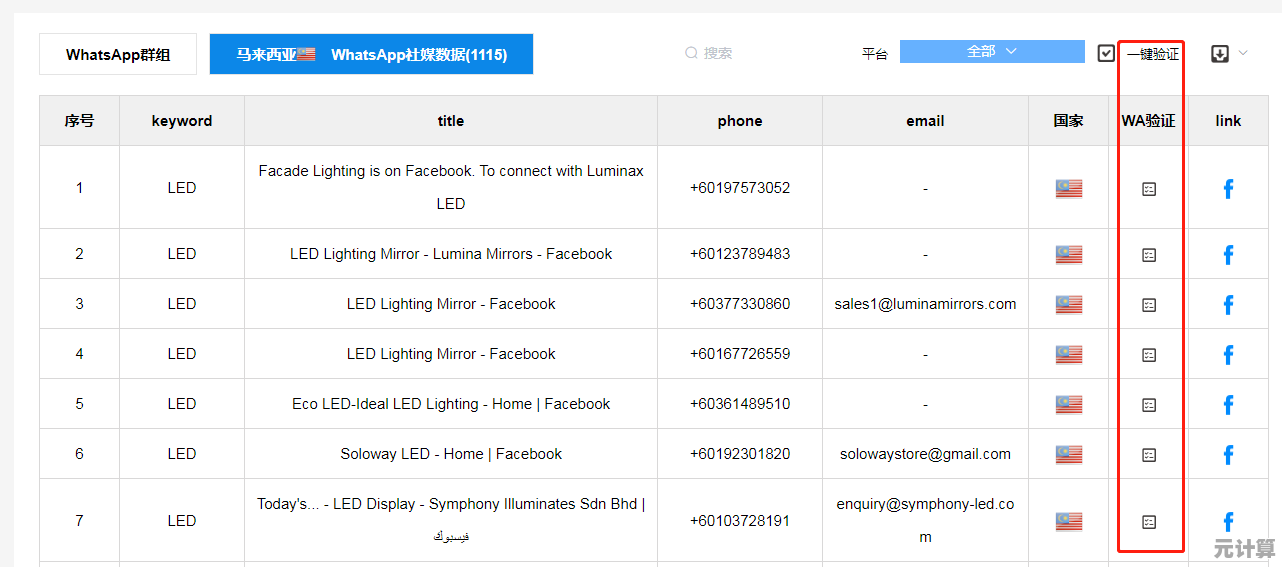Click the search magnifier icon
The width and height of the screenshot is (1282, 567).
(x=691, y=53)
